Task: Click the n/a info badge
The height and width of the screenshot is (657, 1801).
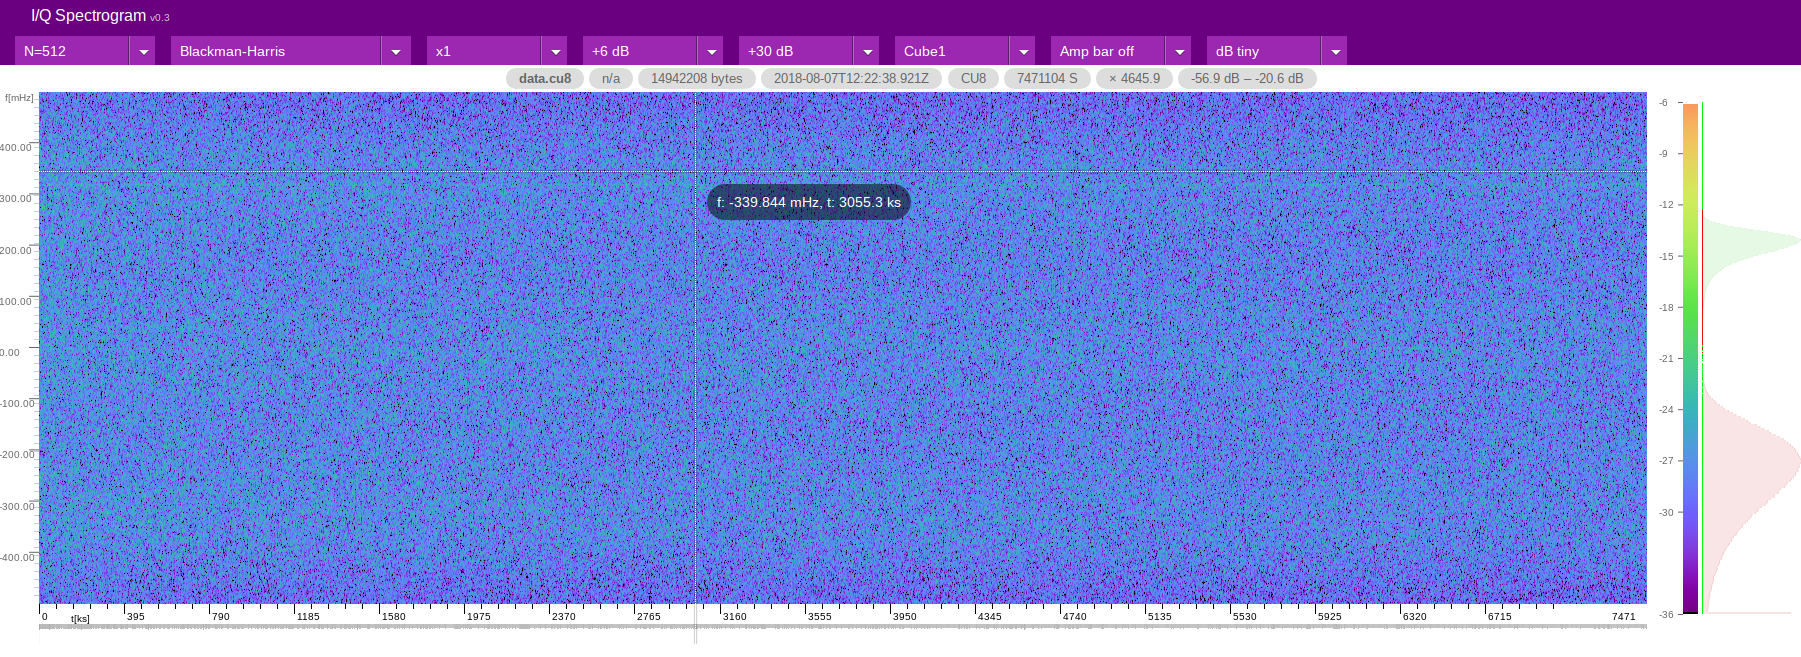Action: [611, 78]
